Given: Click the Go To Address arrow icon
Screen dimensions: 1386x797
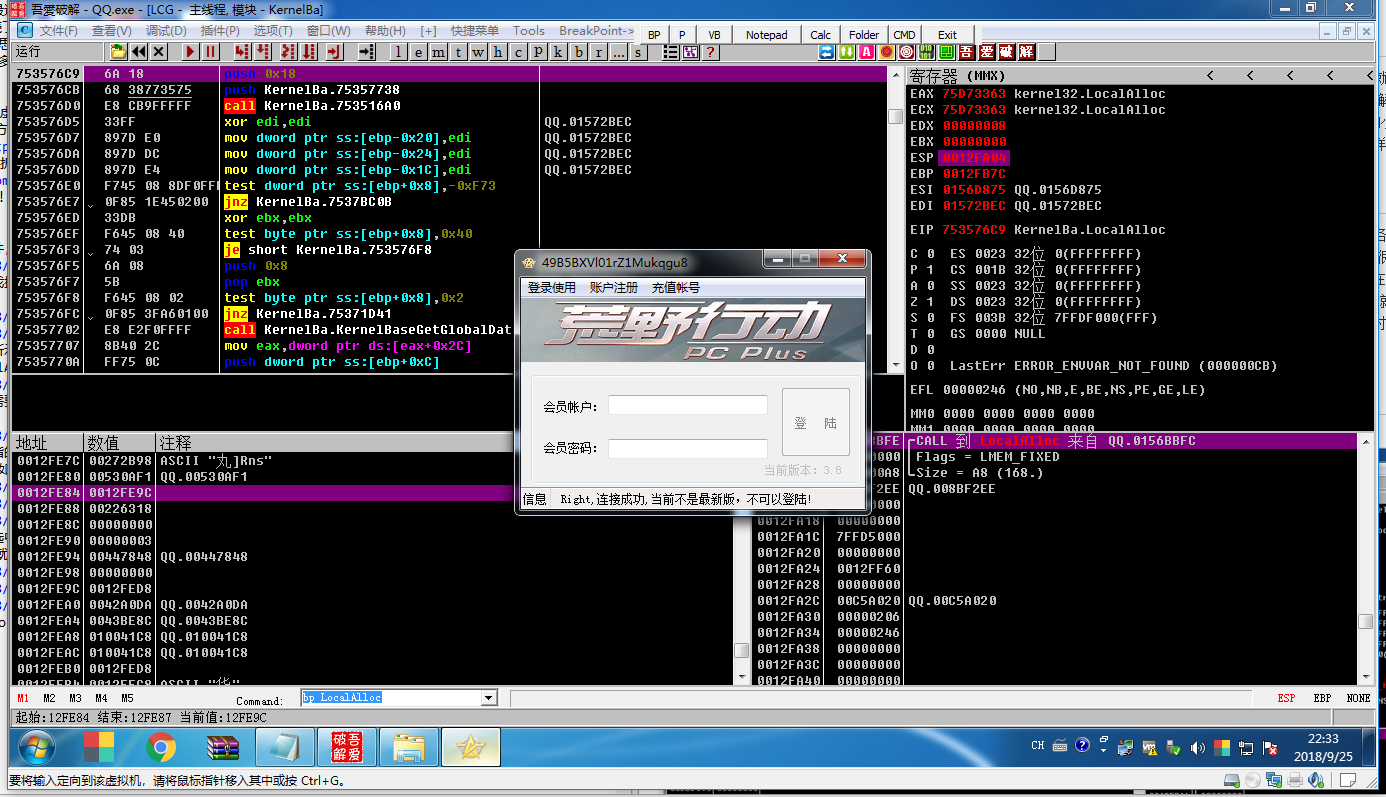Looking at the screenshot, I should click(x=366, y=51).
